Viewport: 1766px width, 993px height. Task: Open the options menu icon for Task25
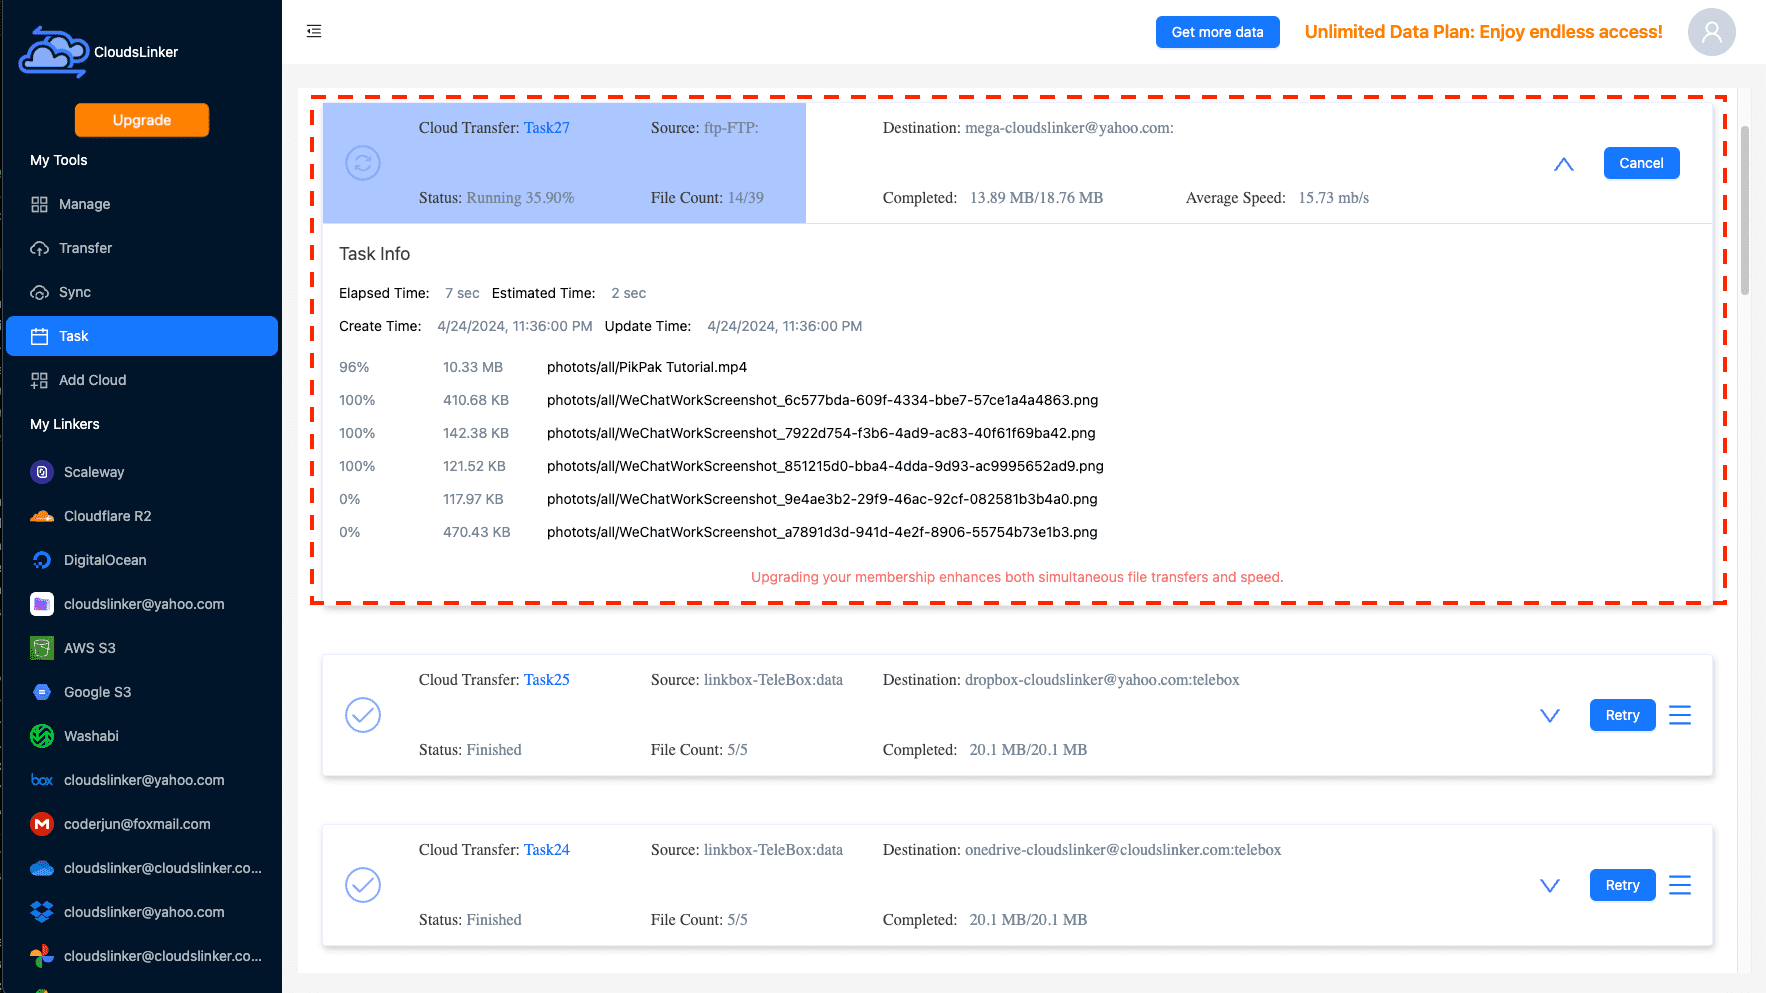point(1680,715)
